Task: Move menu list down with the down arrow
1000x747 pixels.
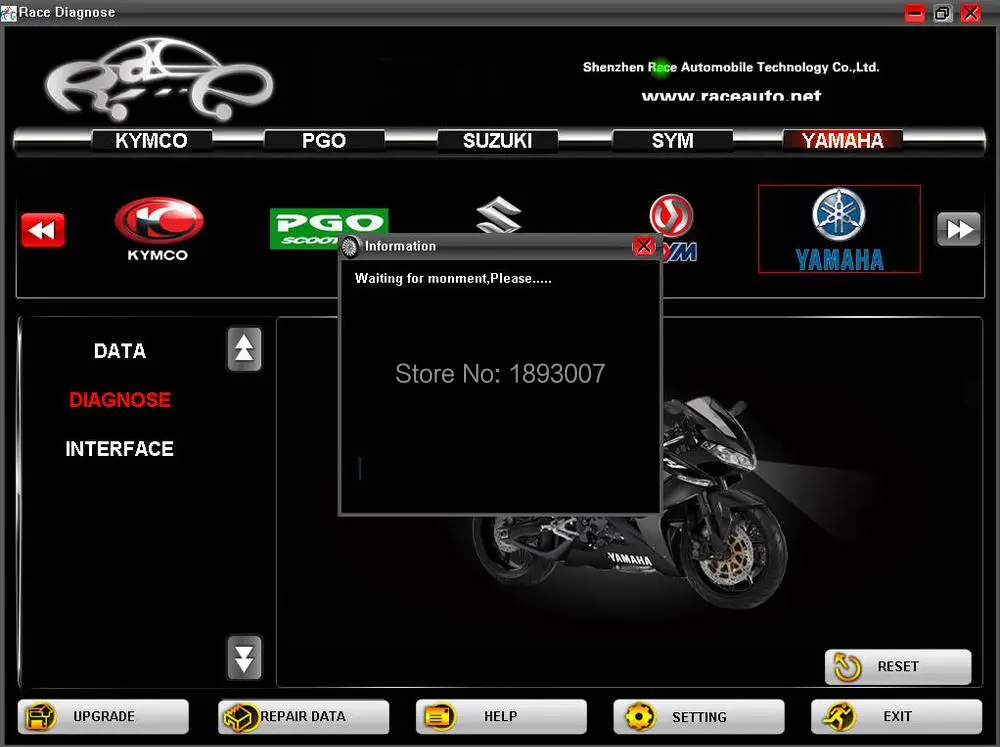Action: (244, 657)
